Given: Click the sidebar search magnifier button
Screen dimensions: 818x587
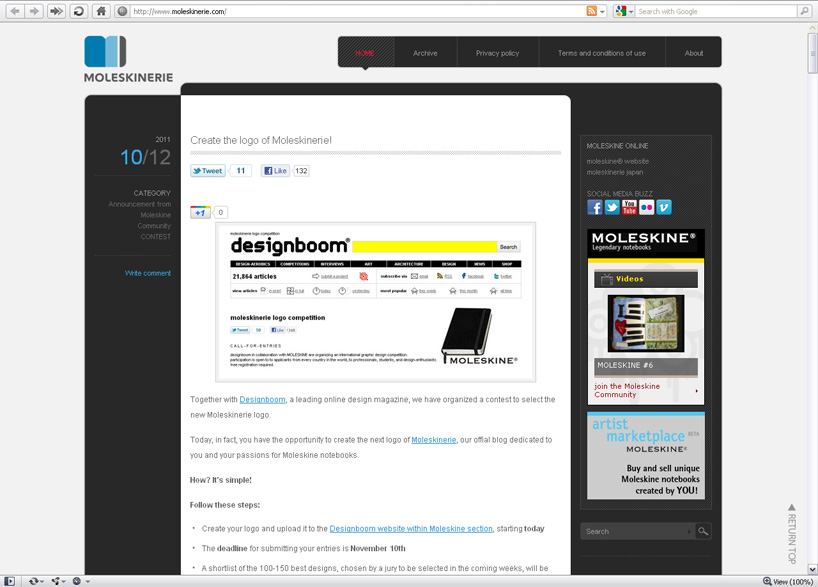Looking at the screenshot, I should pyautogui.click(x=703, y=531).
